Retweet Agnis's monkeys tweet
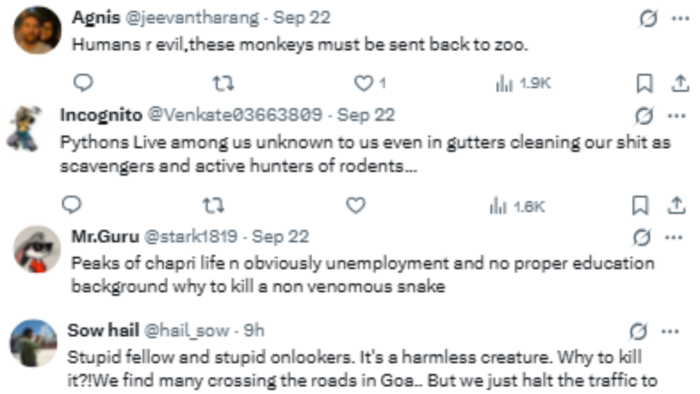Screen dimensions: 700x394 223,83
